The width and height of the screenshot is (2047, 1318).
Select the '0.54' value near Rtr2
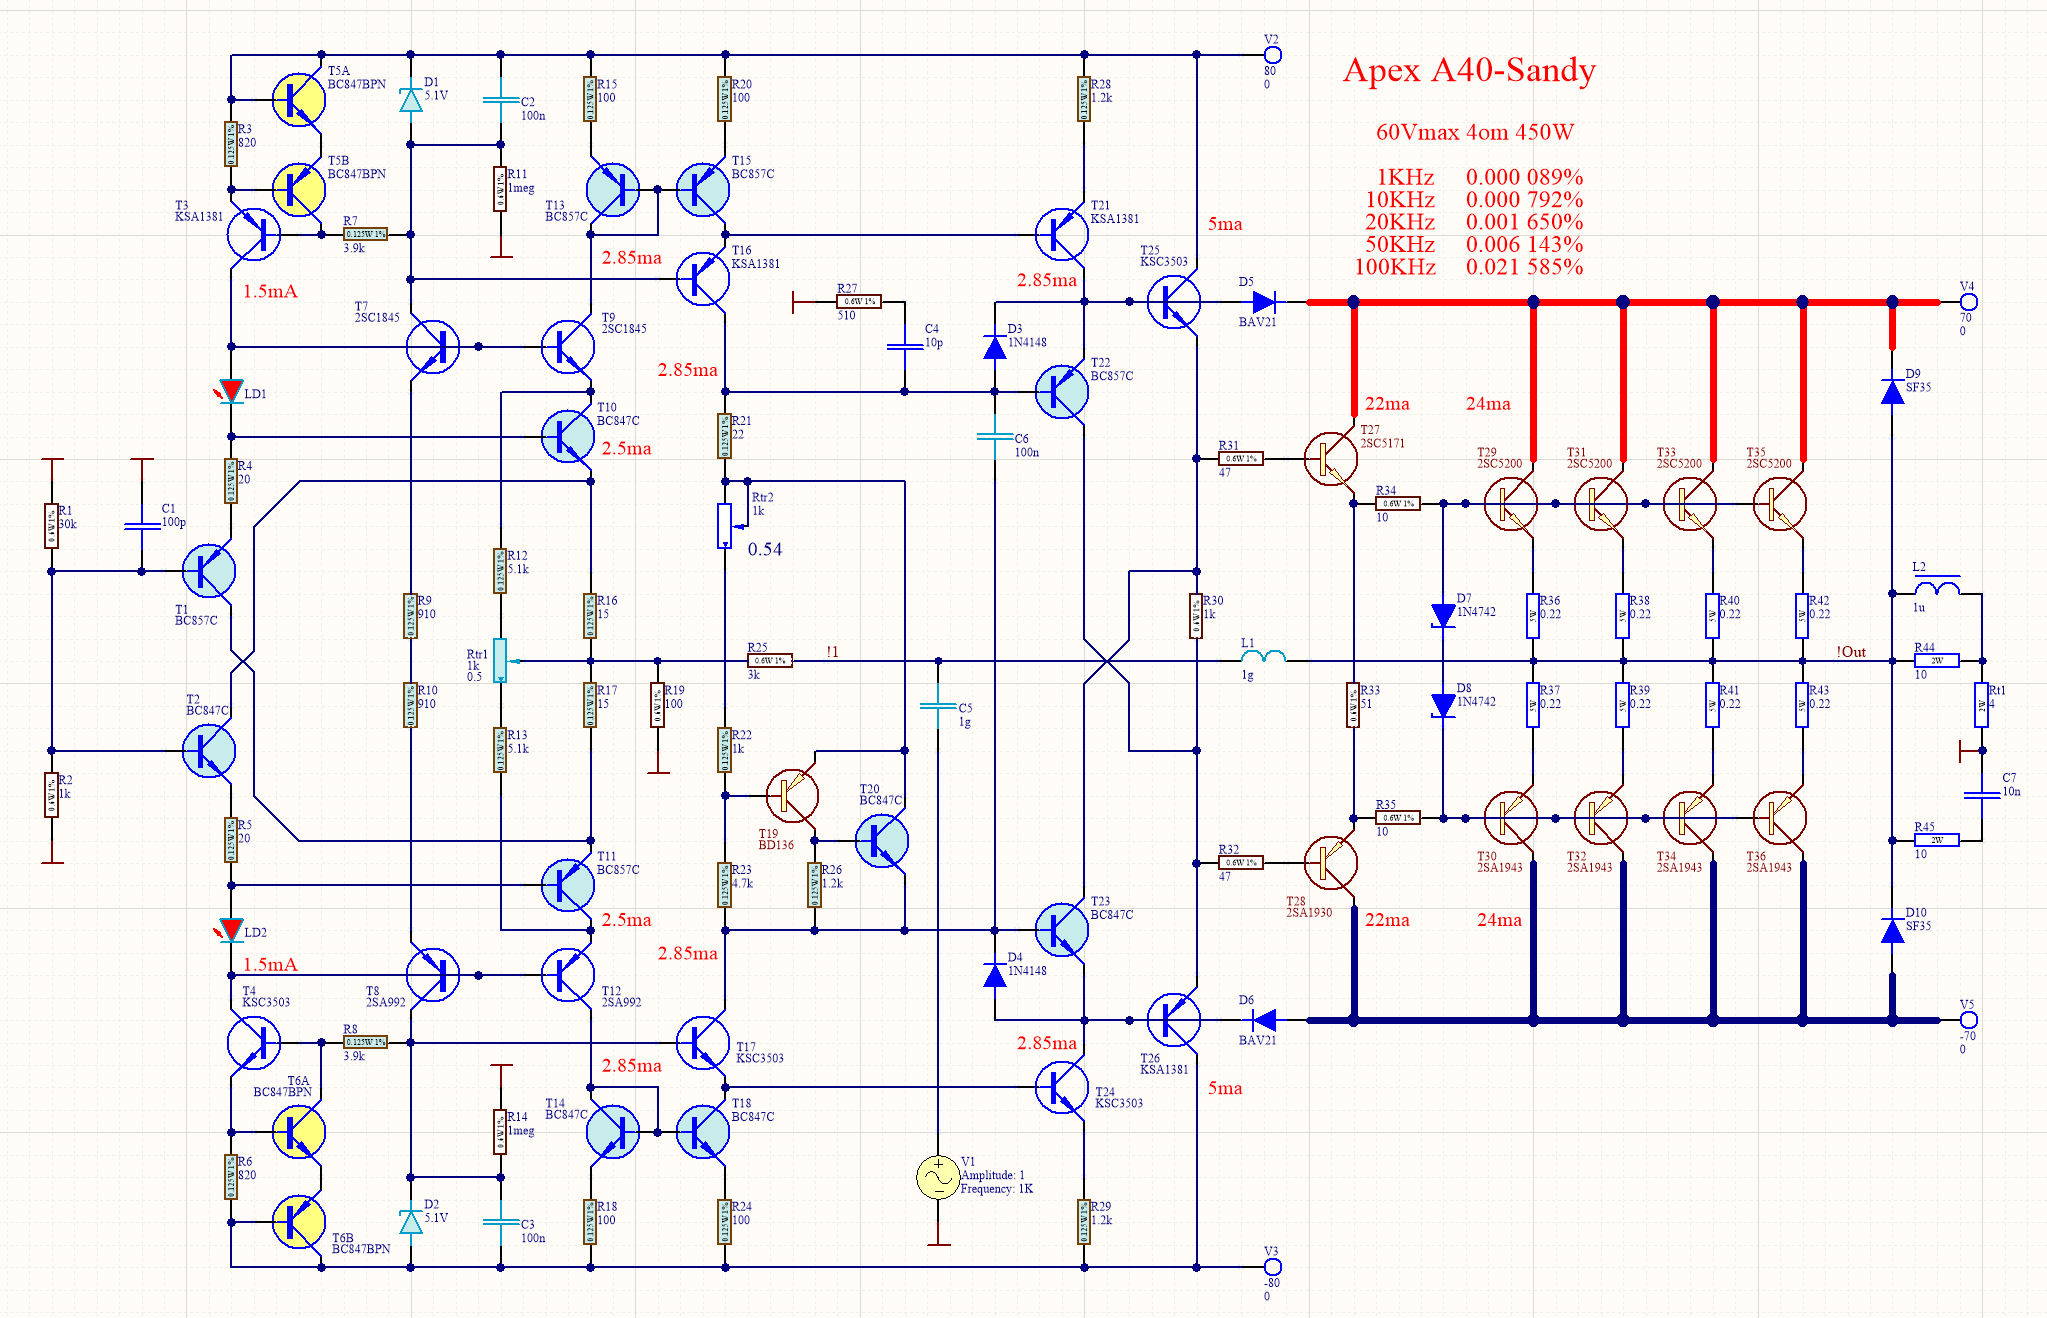point(765,549)
